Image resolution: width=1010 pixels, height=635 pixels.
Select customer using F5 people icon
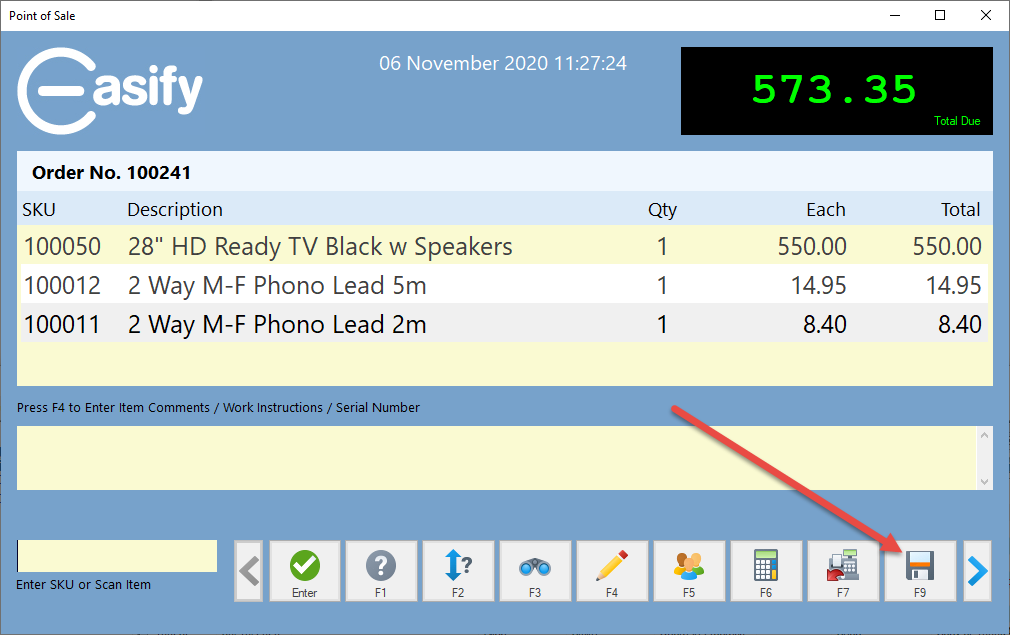click(689, 571)
